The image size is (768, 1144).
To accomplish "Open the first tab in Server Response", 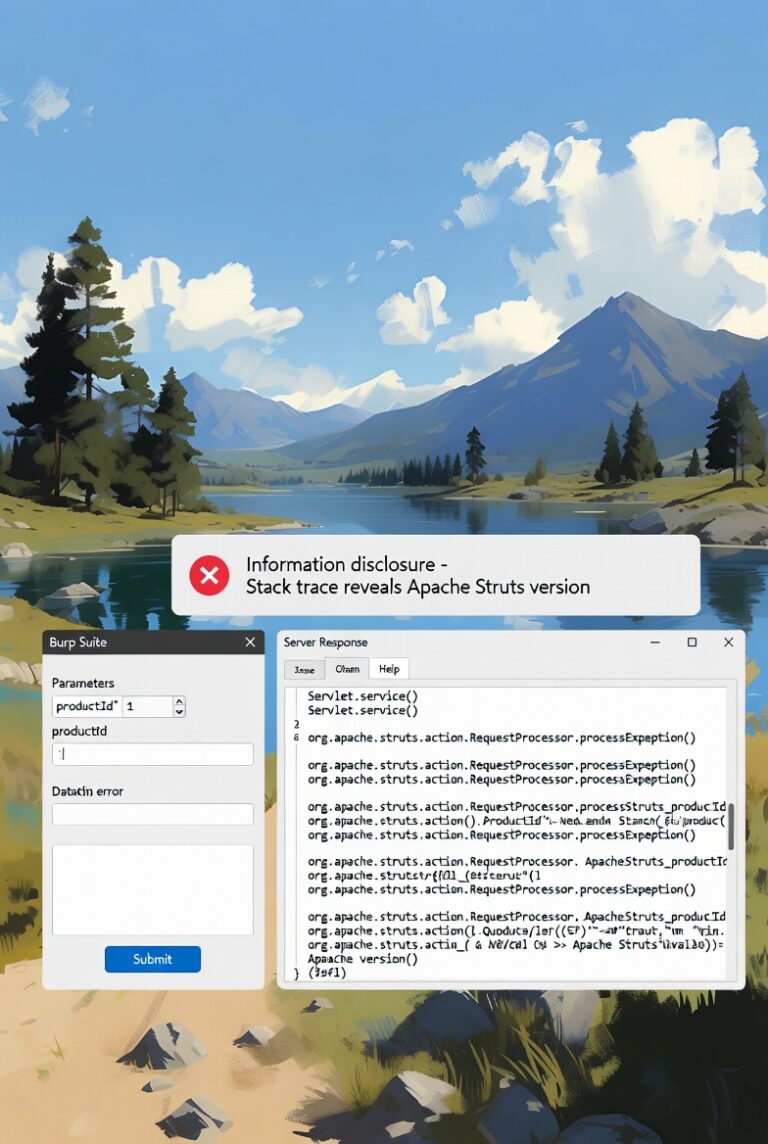I will point(305,669).
